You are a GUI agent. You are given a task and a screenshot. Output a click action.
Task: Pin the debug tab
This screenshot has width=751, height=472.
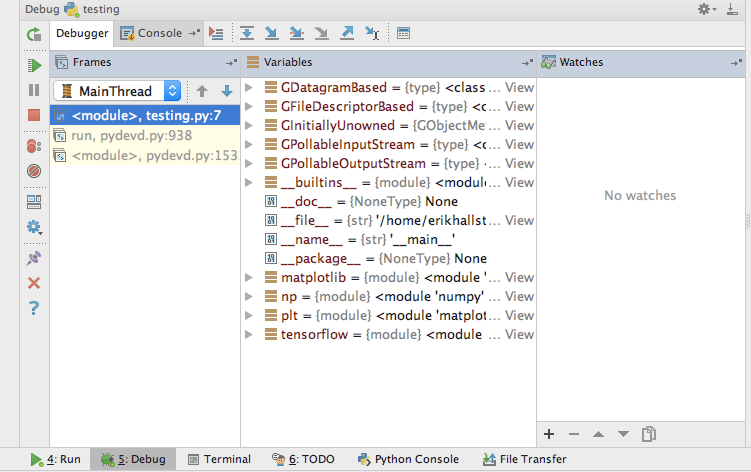(x=34, y=258)
